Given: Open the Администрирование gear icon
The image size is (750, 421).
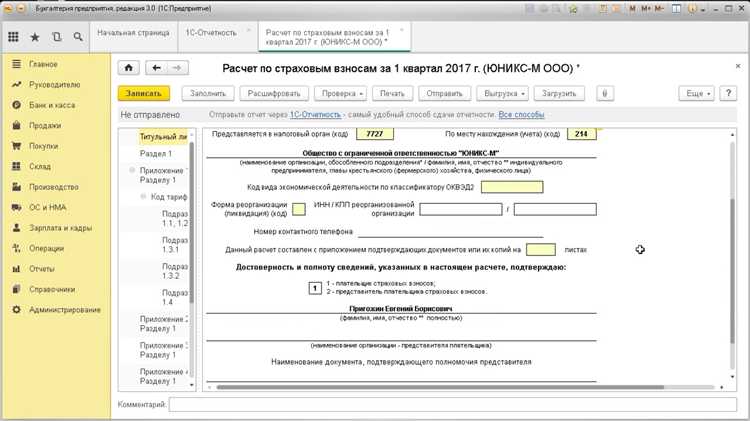Looking at the screenshot, I should 16,310.
